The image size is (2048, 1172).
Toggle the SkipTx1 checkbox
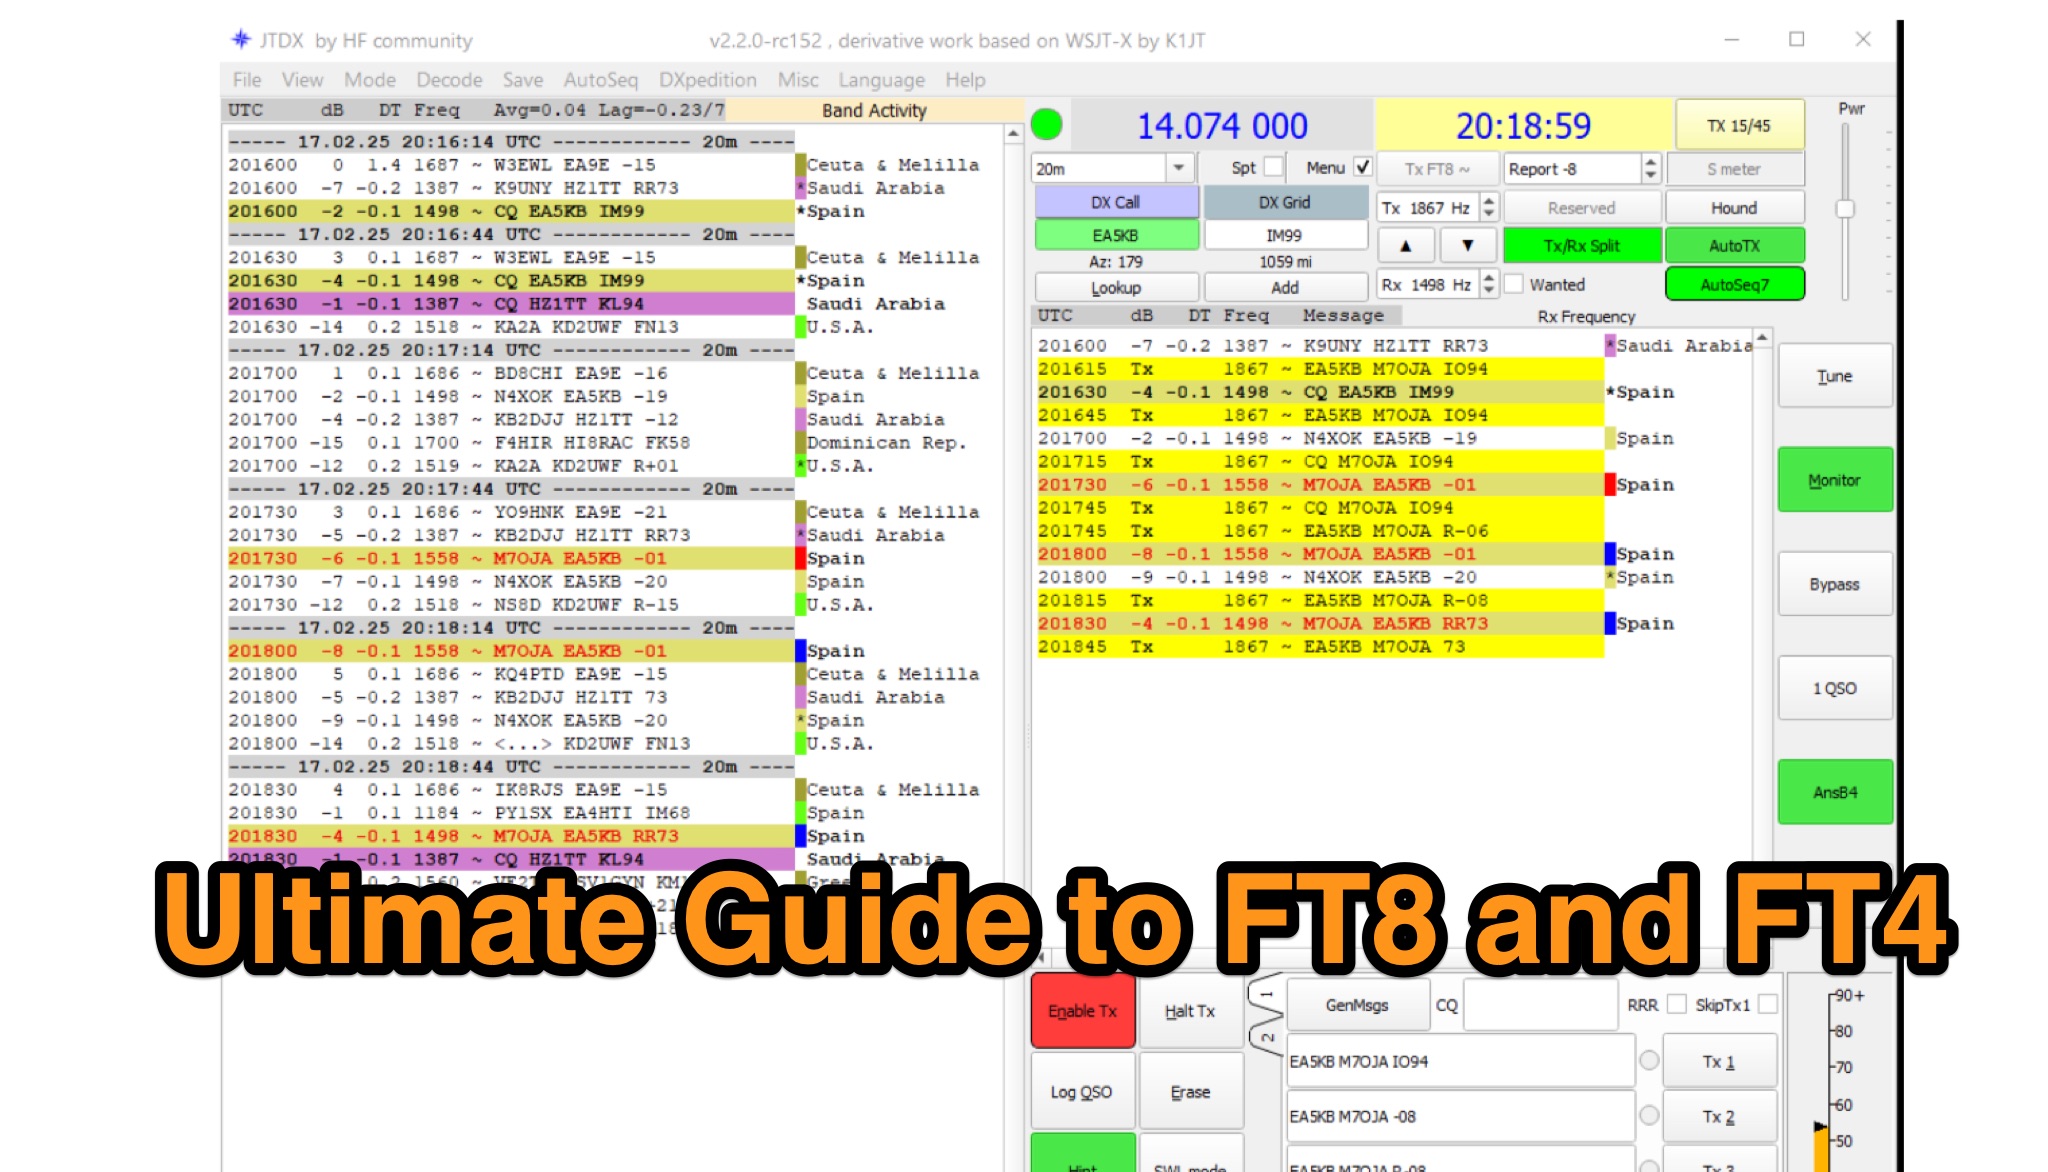tap(1767, 1005)
